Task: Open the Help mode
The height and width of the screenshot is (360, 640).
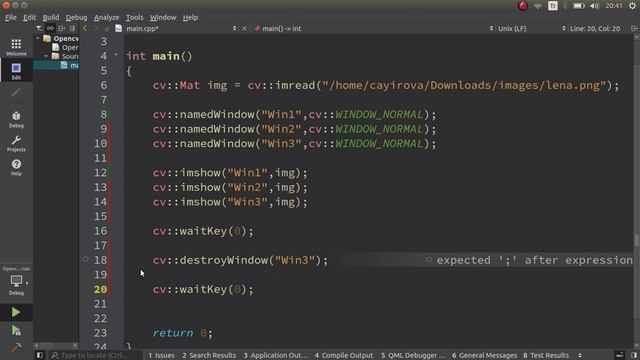Action: coord(16,167)
